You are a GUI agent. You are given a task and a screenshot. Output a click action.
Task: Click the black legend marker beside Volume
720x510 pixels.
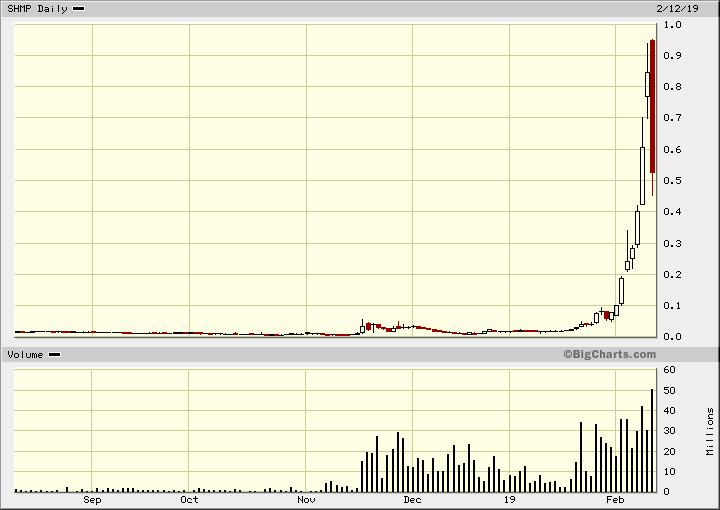[55, 355]
